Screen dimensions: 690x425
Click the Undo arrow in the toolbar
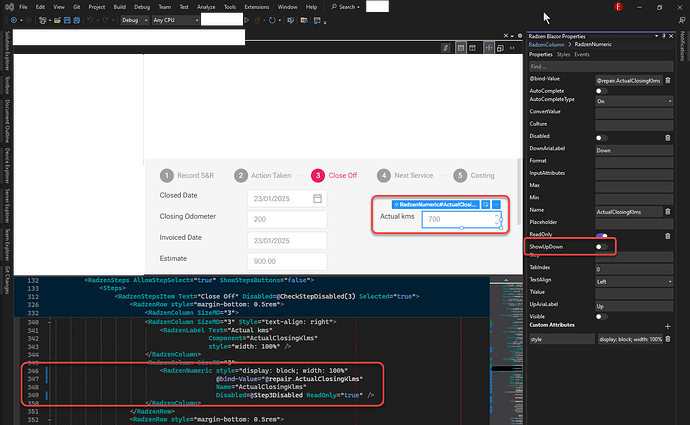click(90, 20)
